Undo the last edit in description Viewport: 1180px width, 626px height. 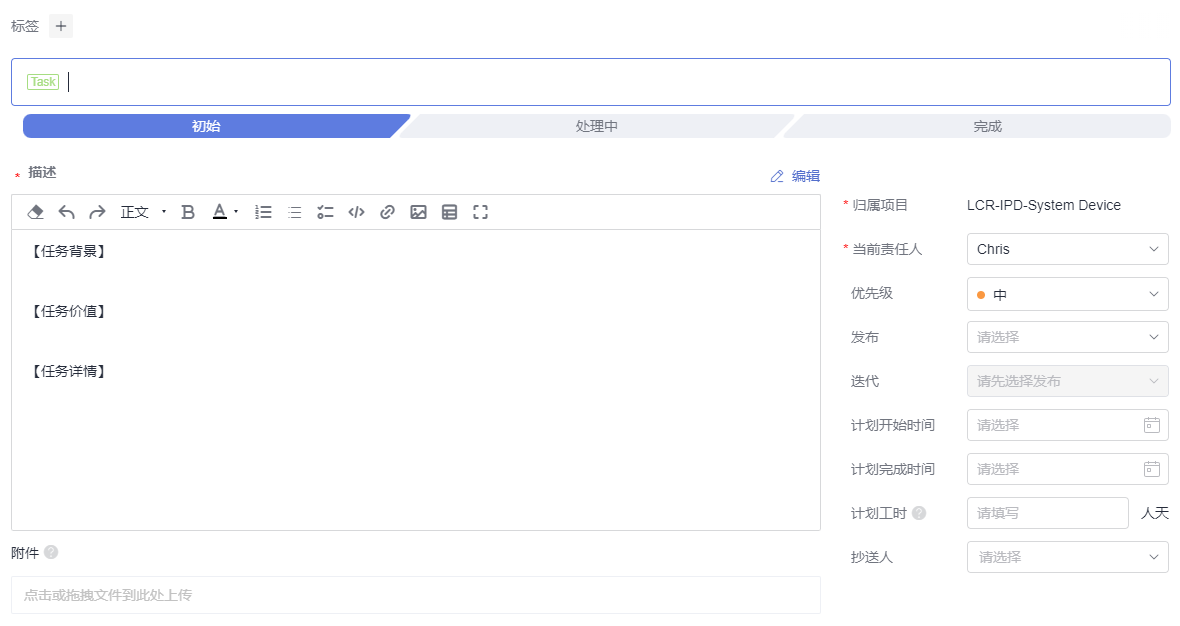67,212
